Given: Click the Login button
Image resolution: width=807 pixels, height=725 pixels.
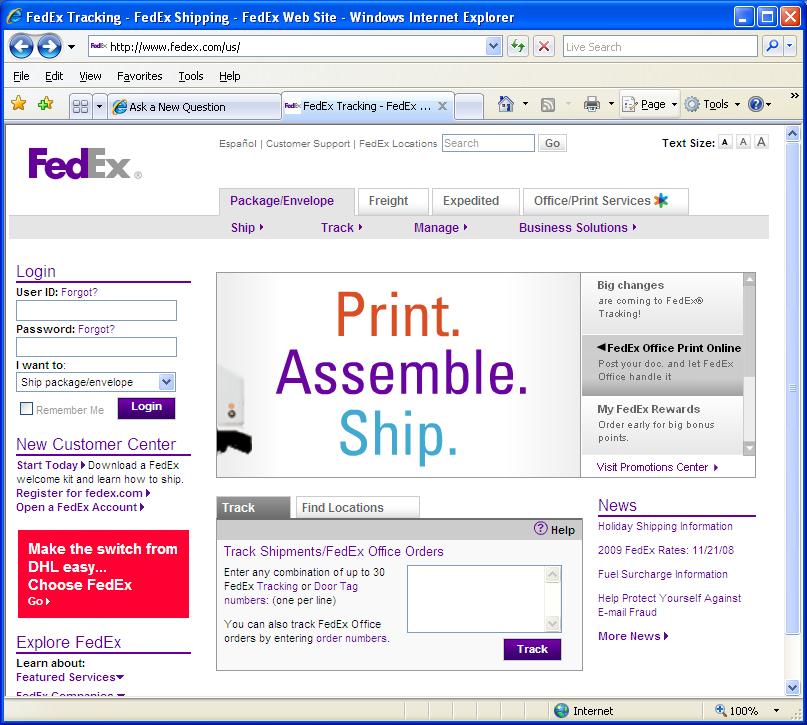Looking at the screenshot, I should tap(146, 407).
